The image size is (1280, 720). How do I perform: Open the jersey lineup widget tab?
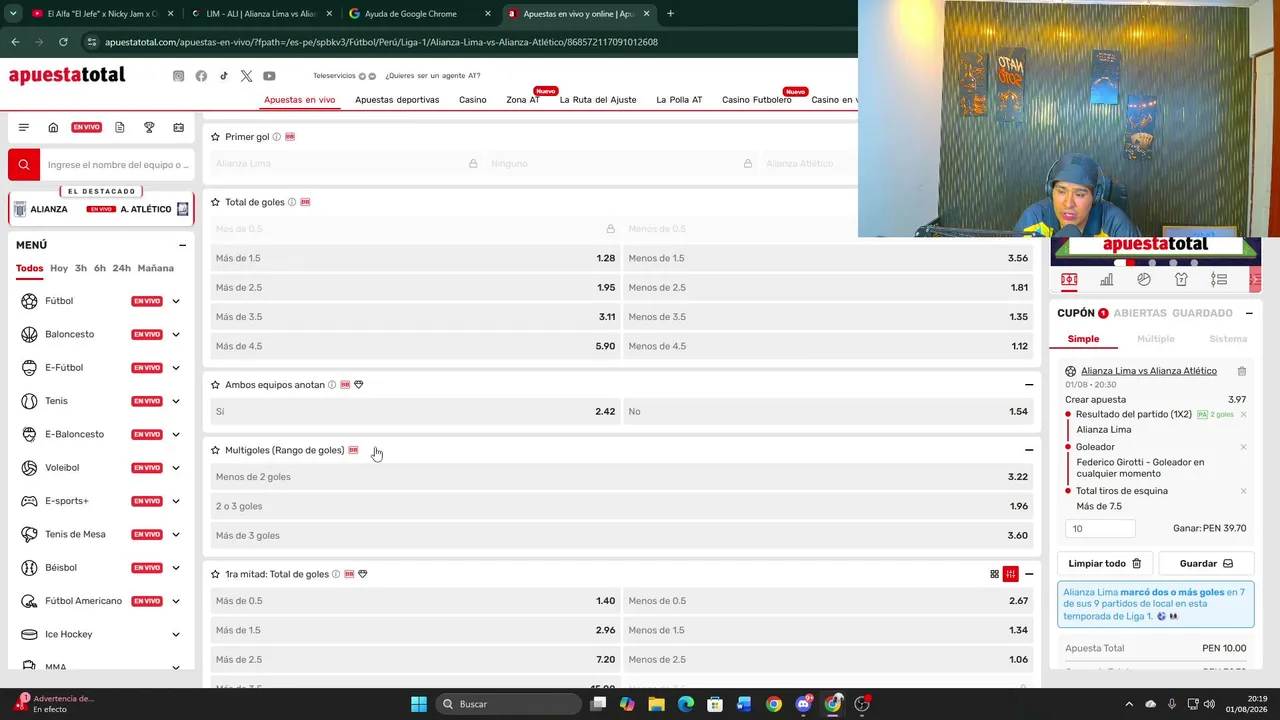(x=1181, y=280)
